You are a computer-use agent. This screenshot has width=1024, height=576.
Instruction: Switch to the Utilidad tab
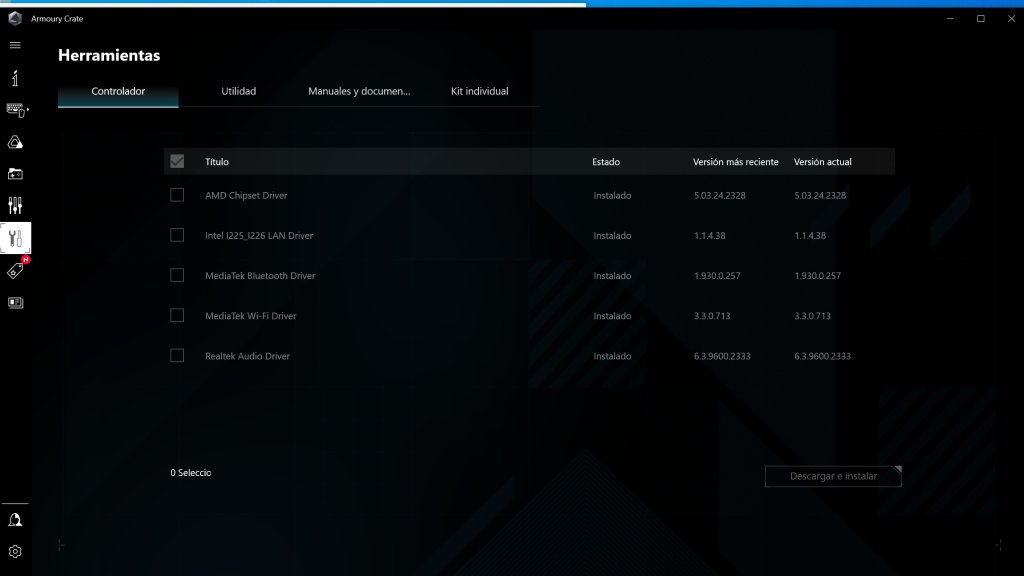[x=238, y=91]
